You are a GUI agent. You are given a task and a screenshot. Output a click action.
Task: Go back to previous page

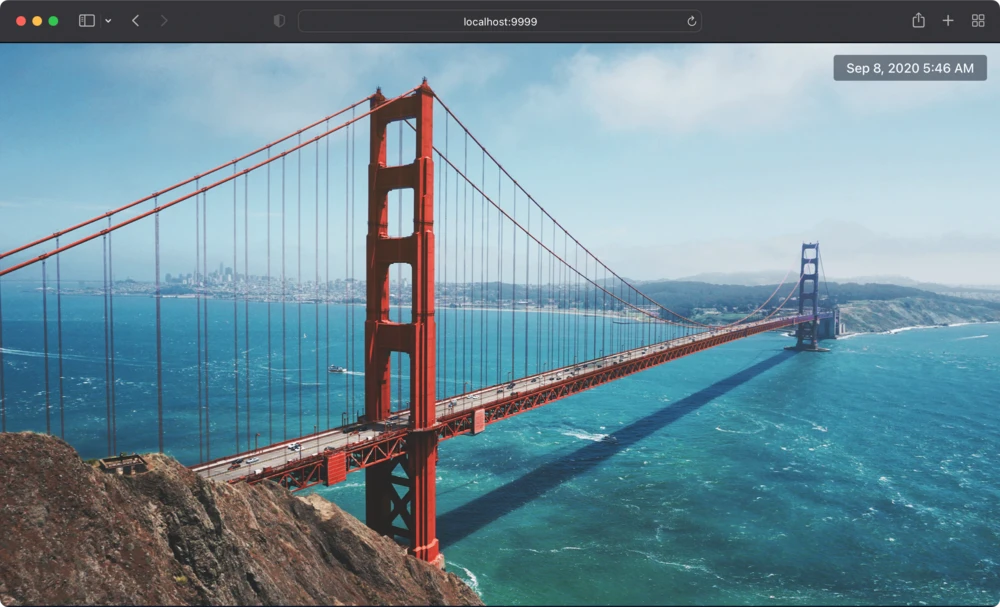tap(135, 21)
